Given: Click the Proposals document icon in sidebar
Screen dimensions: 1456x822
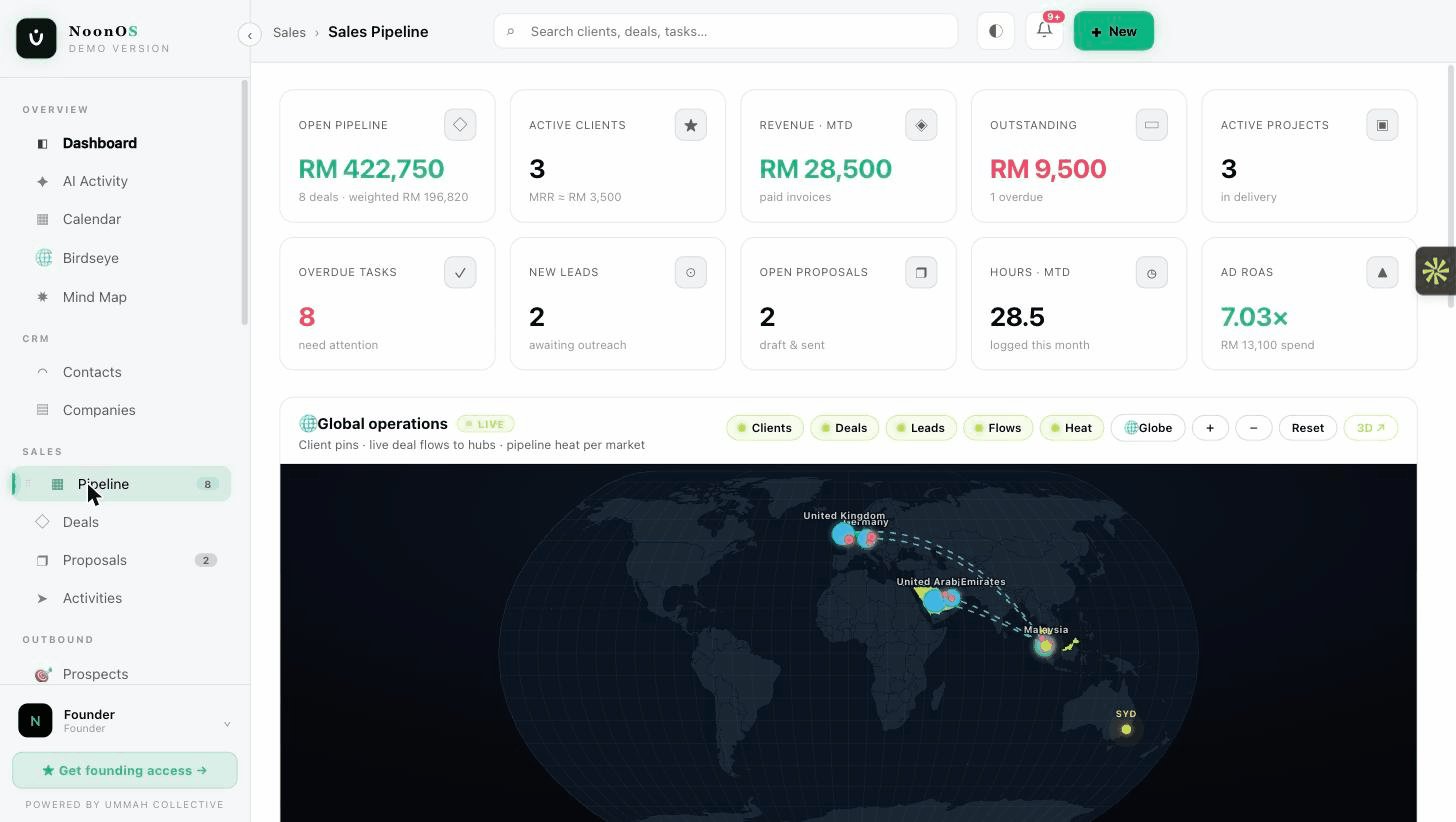Looking at the screenshot, I should coord(42,560).
